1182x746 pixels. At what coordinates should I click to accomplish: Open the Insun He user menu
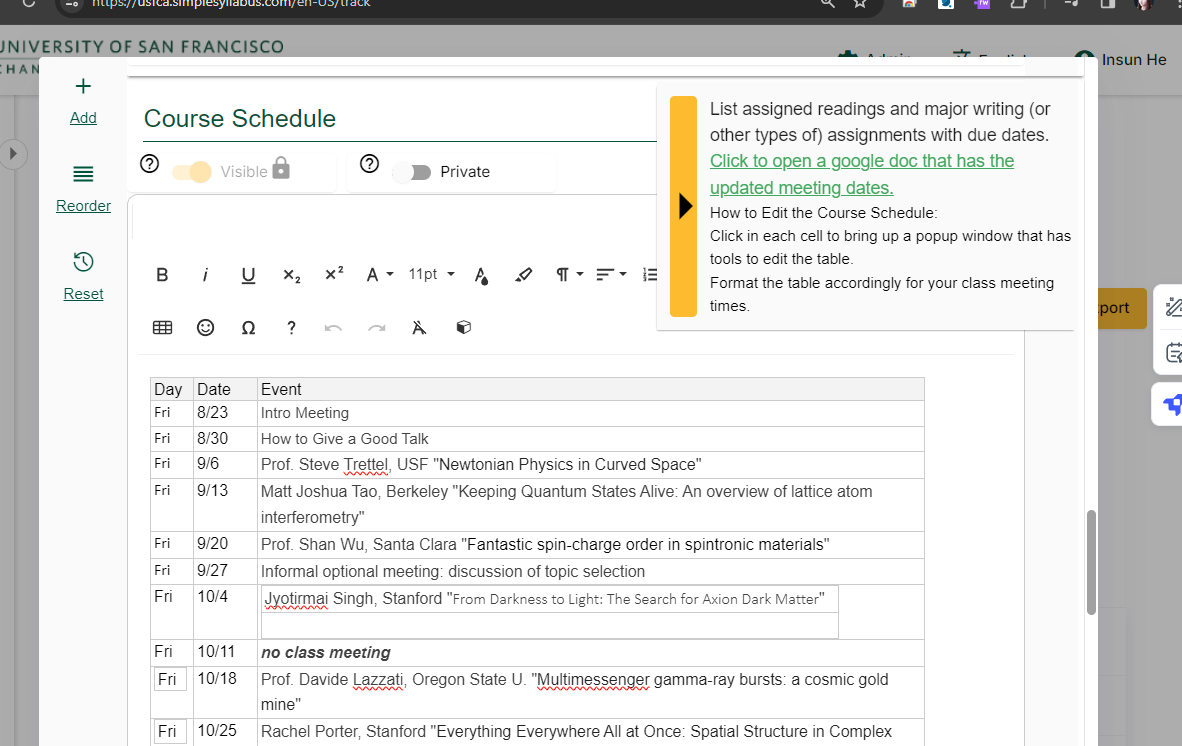tap(1120, 60)
